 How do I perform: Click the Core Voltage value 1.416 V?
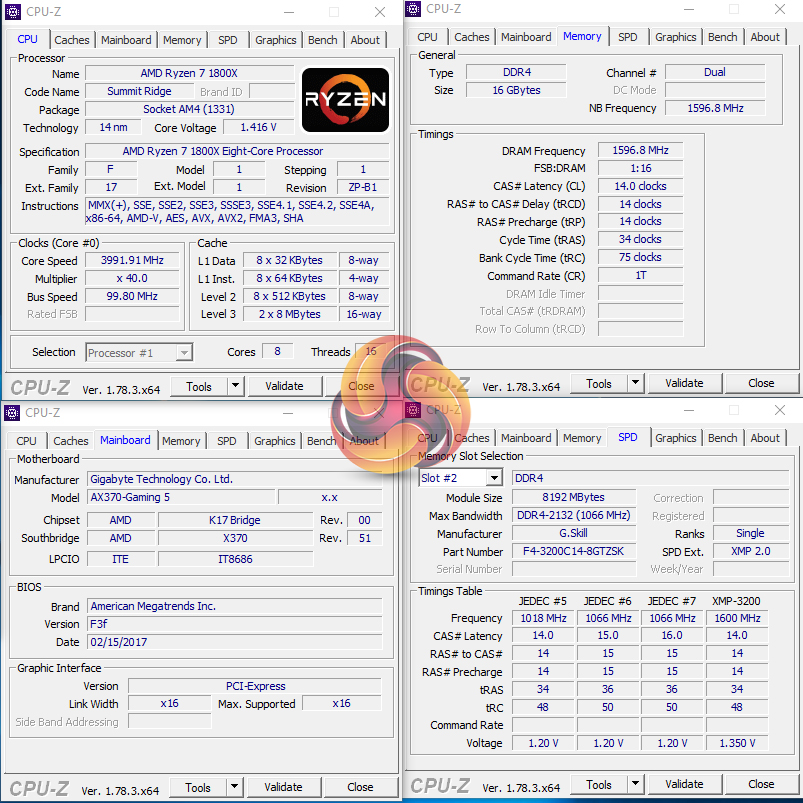coord(259,127)
